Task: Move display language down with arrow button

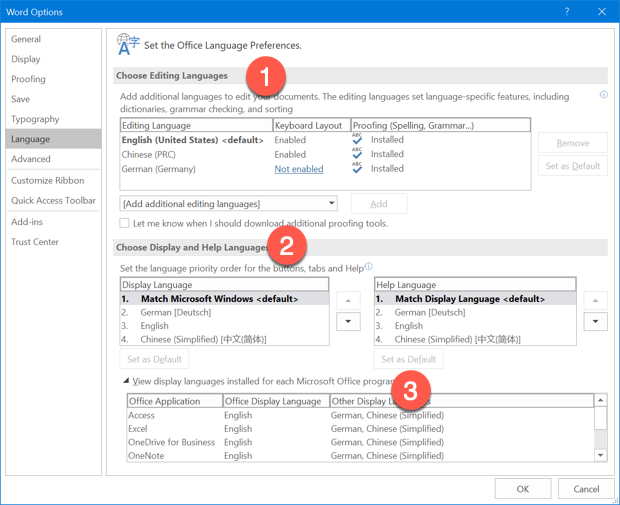Action: pyautogui.click(x=347, y=321)
